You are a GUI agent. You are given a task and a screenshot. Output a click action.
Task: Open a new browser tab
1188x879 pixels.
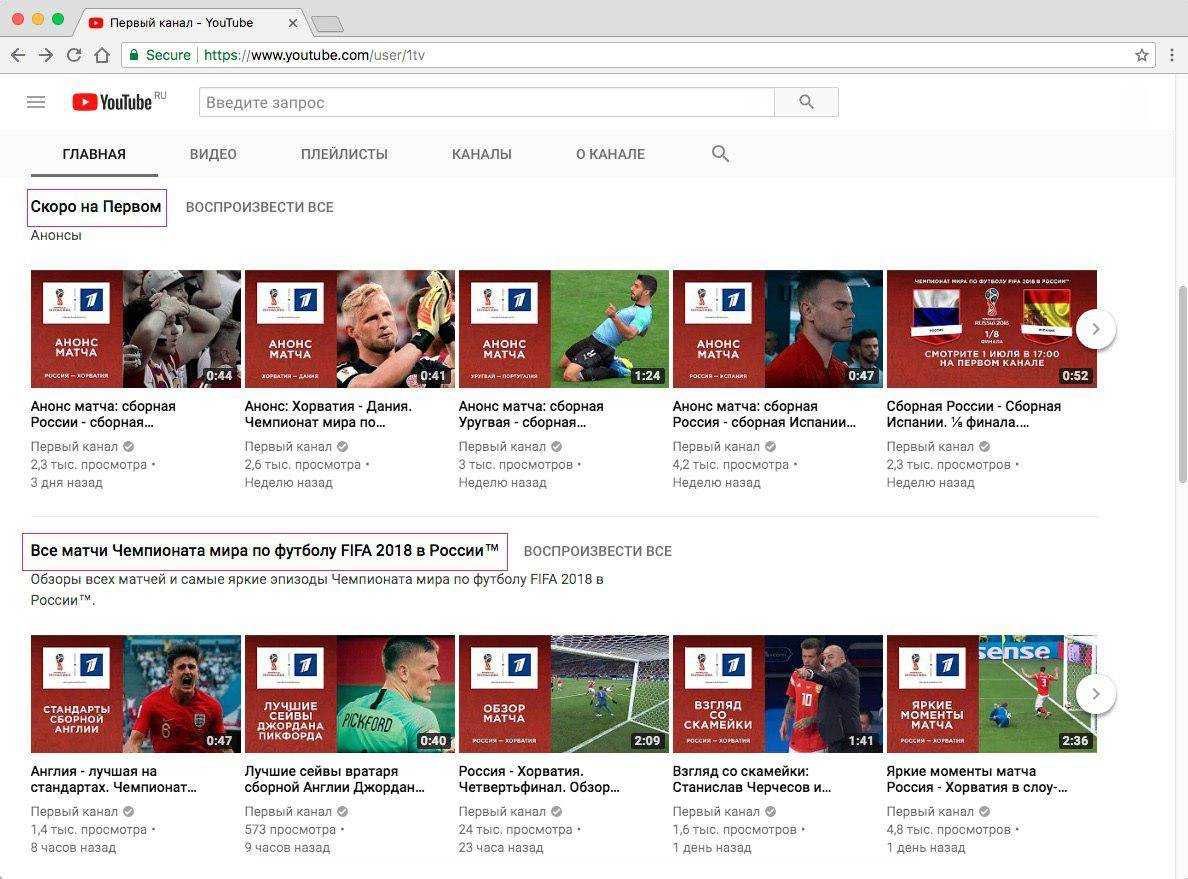[327, 24]
